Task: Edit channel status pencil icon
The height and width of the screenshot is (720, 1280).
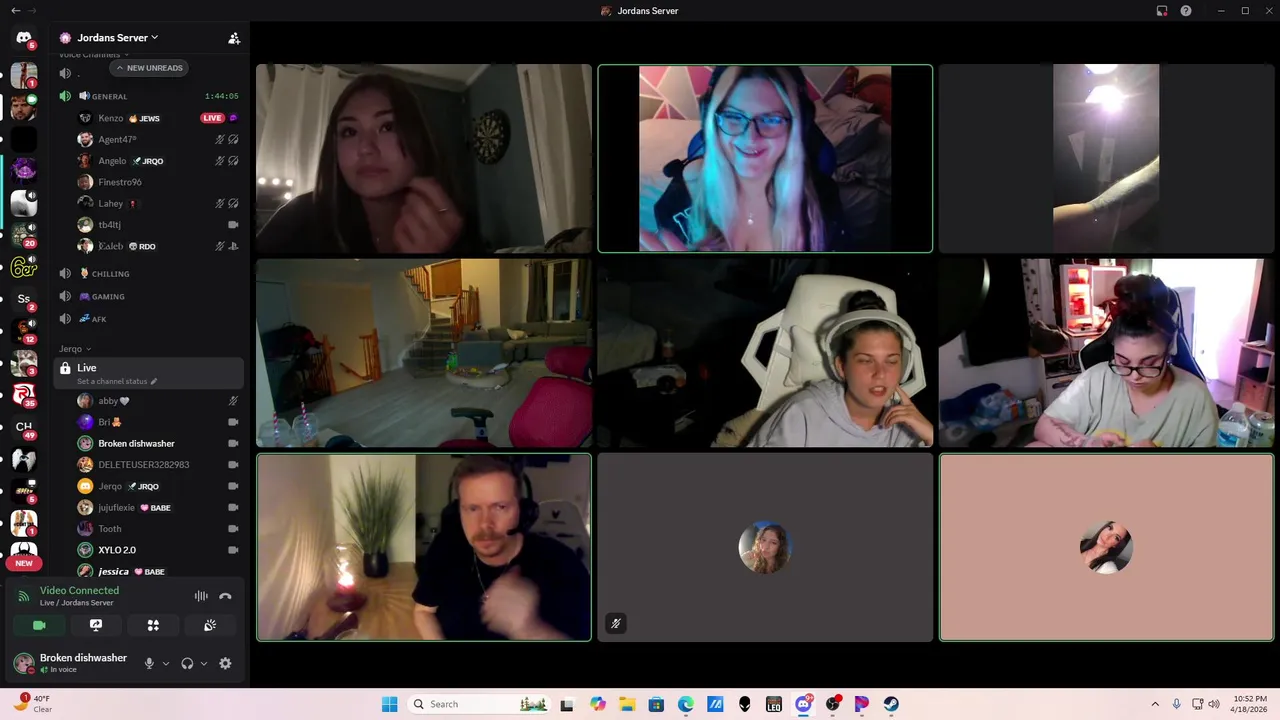Action: coord(154,382)
